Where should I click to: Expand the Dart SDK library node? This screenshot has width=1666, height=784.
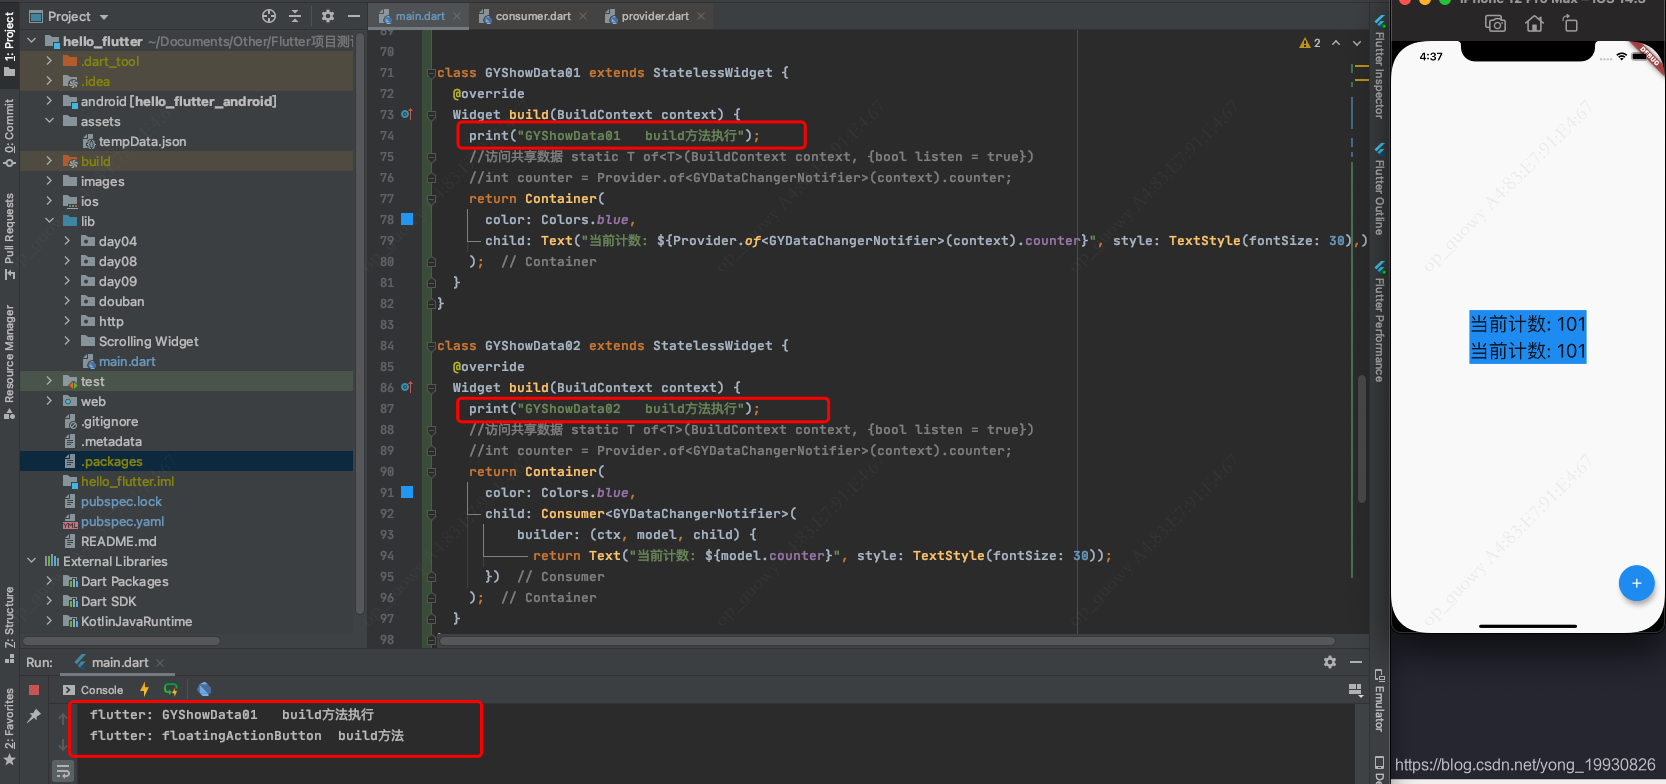coord(49,601)
